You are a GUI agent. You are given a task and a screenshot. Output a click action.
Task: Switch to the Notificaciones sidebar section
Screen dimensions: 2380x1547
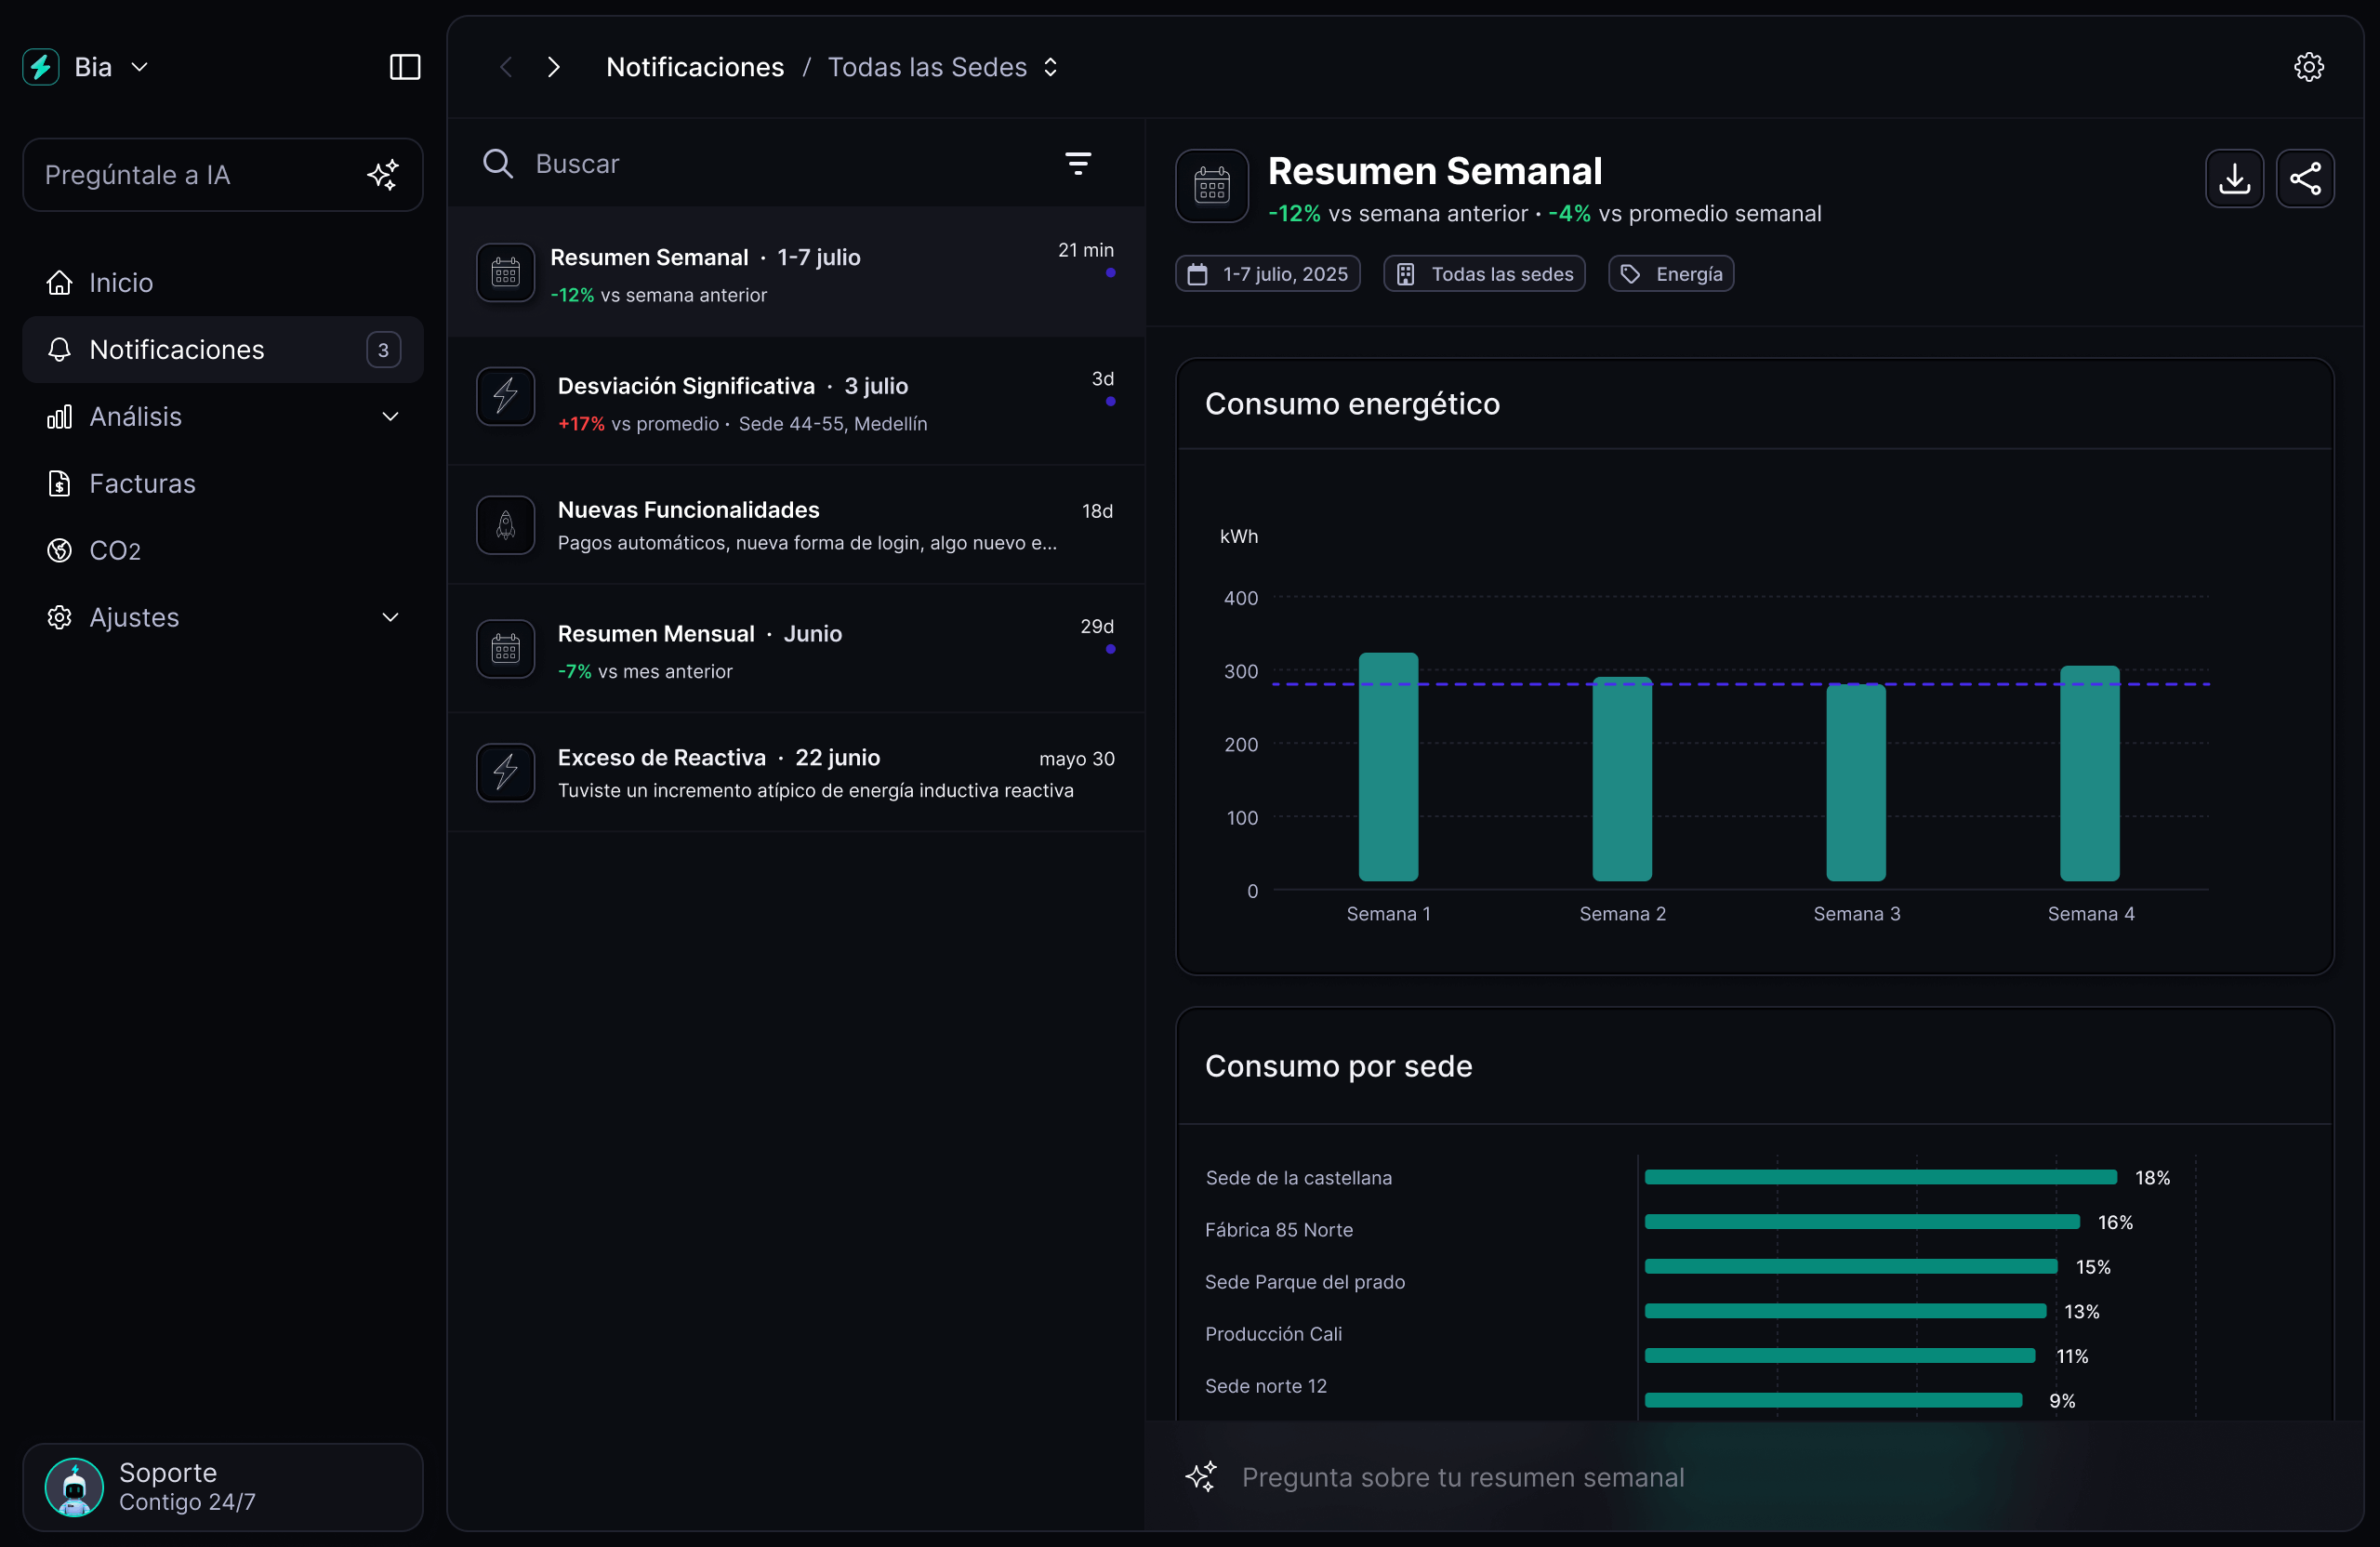tap(177, 350)
